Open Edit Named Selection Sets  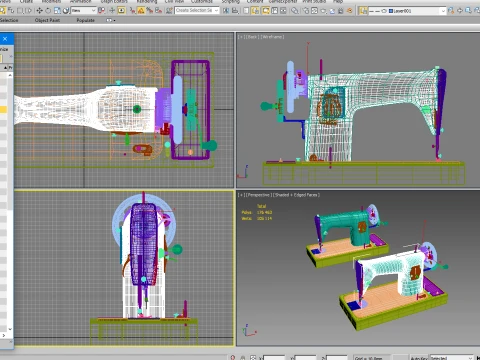pos(169,11)
